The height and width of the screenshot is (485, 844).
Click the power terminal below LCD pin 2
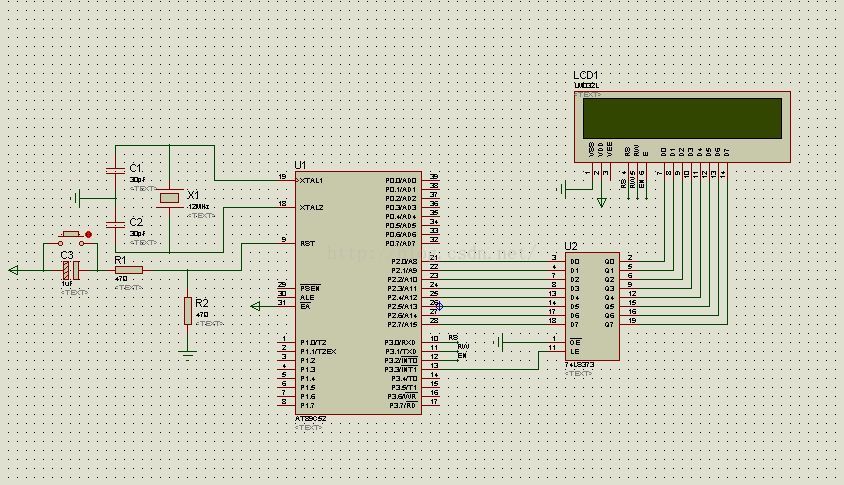coord(601,202)
